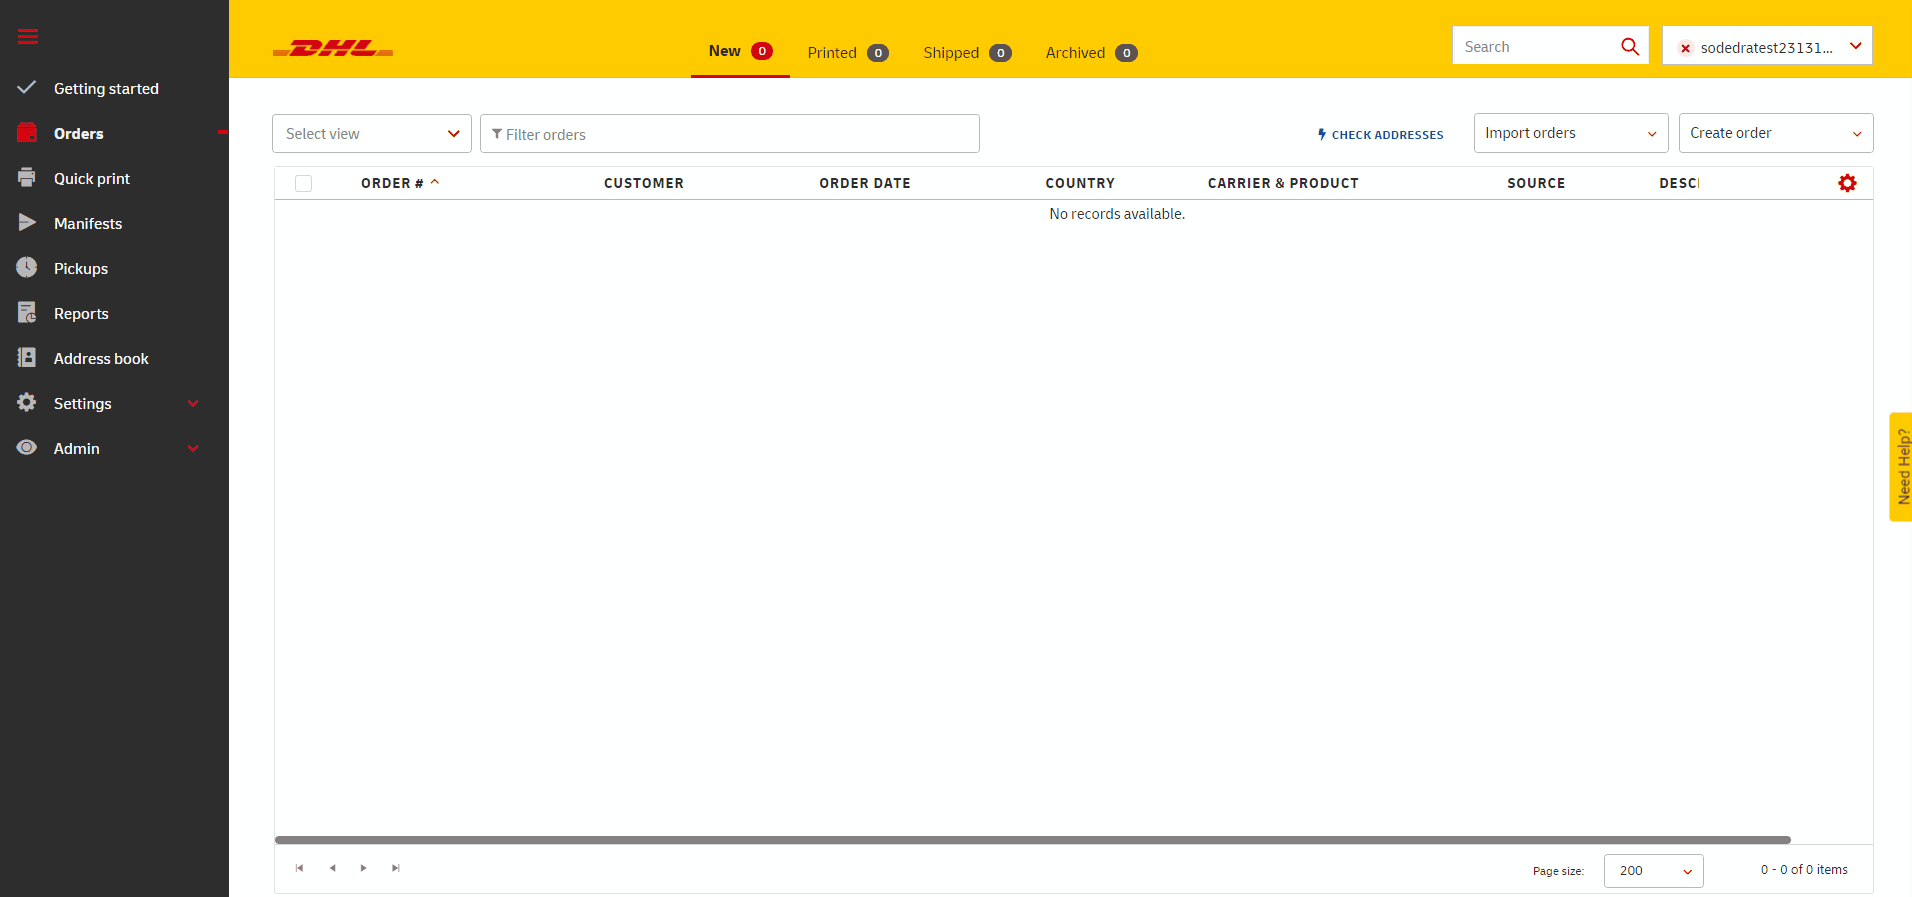Click the Orders box icon
The width and height of the screenshot is (1912, 897).
27,132
